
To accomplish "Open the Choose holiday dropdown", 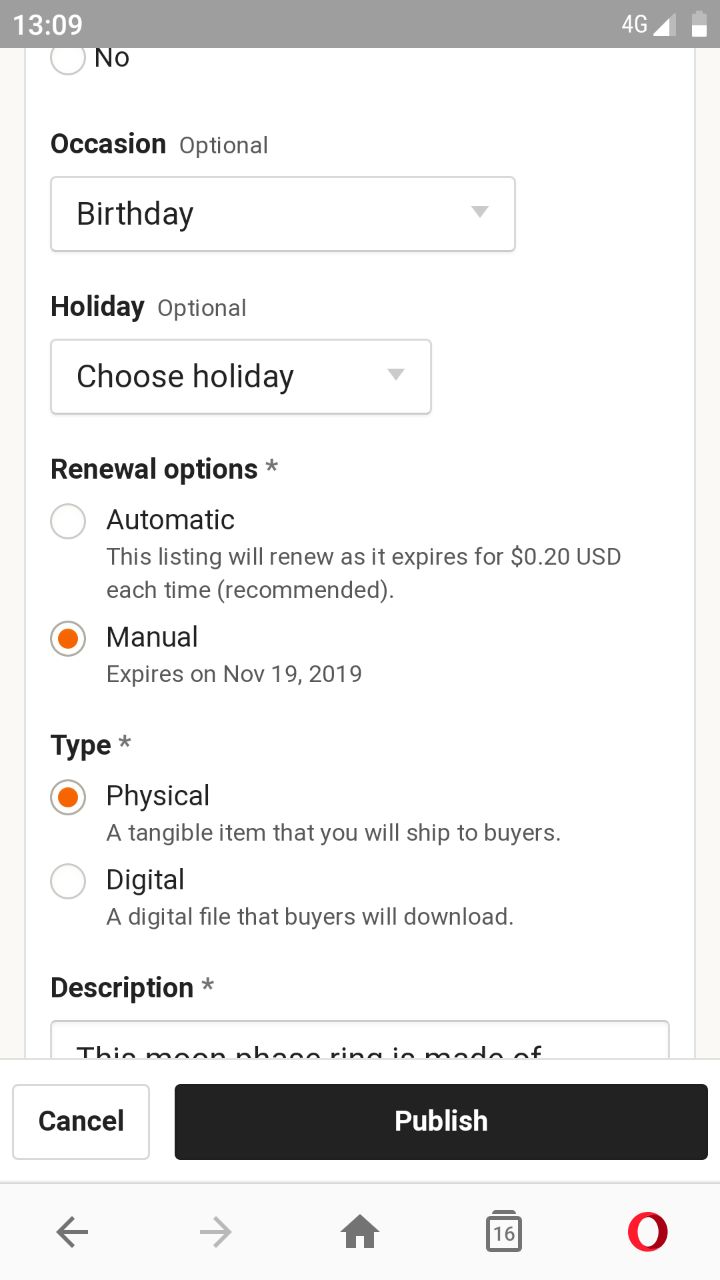I will pos(241,377).
